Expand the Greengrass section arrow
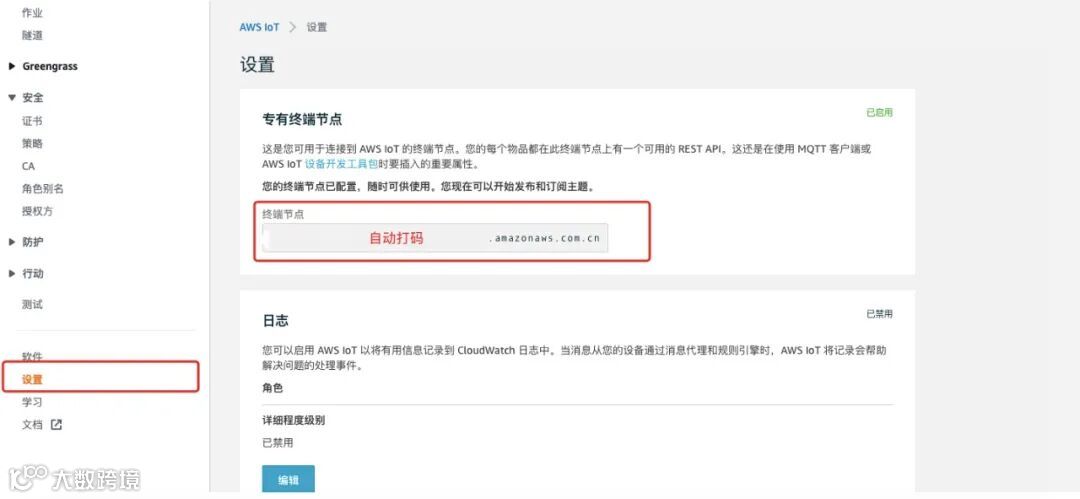The image size is (1080, 499). pyautogui.click(x=12, y=66)
